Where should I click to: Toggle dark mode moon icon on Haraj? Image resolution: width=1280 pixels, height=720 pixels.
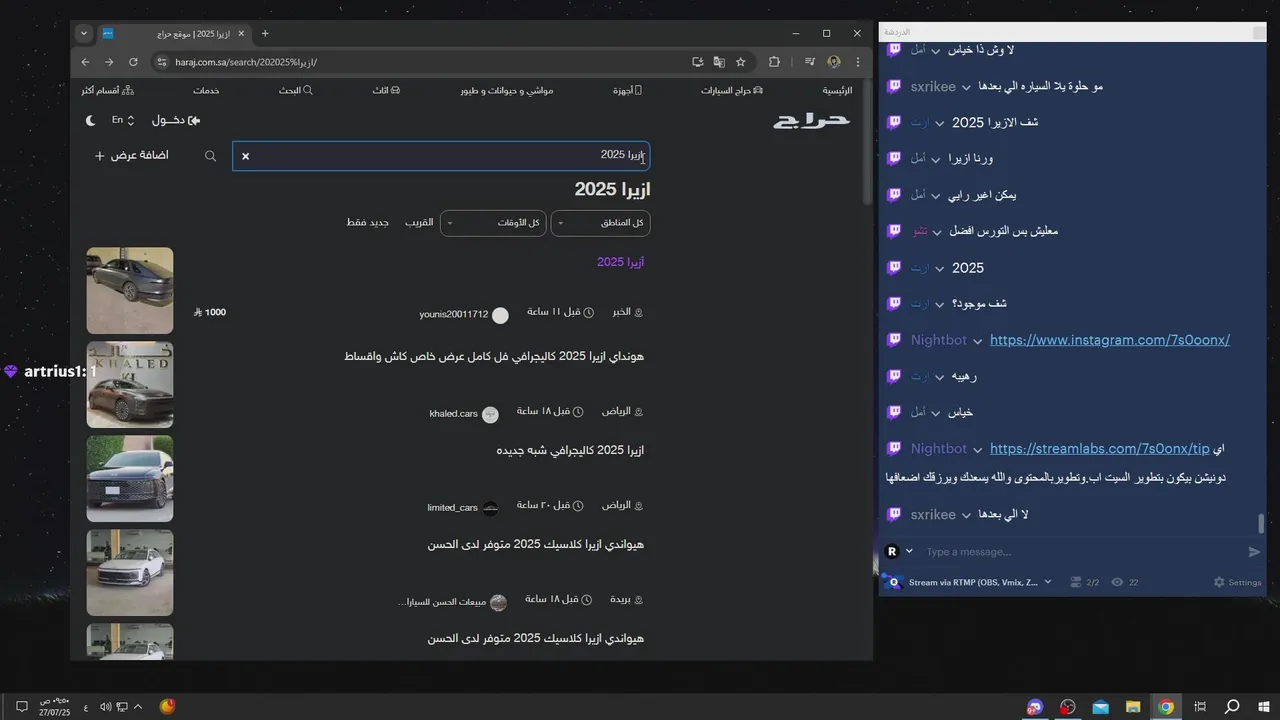91,120
